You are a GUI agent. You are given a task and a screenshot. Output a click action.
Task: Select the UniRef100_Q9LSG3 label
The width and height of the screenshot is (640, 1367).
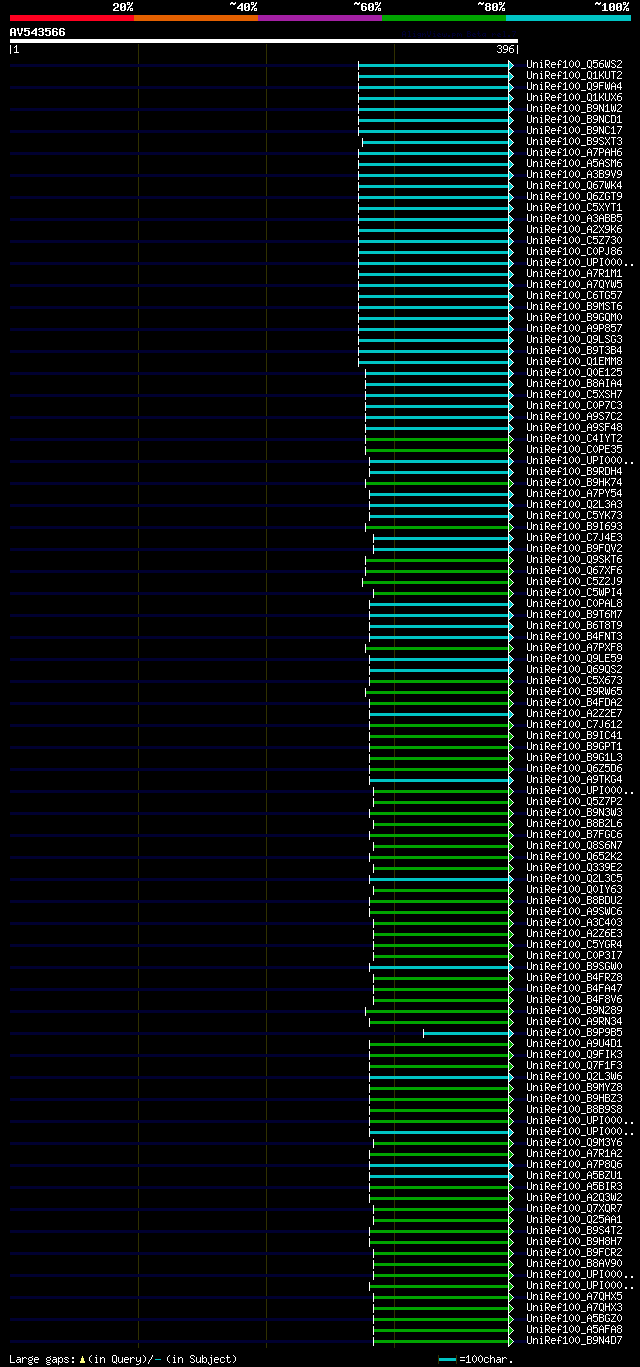coord(574,339)
